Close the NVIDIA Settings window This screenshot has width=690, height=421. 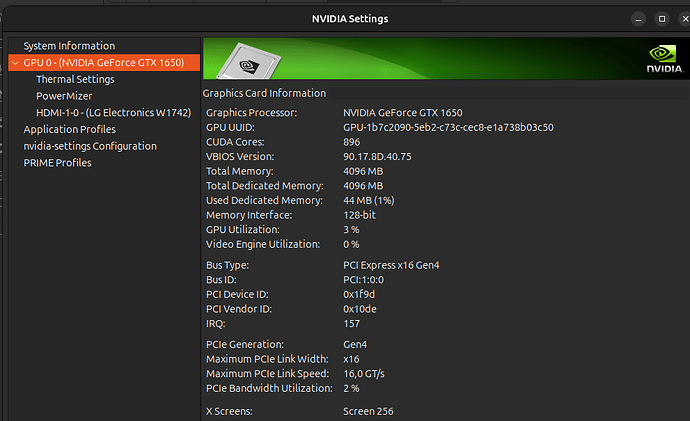tap(682, 18)
